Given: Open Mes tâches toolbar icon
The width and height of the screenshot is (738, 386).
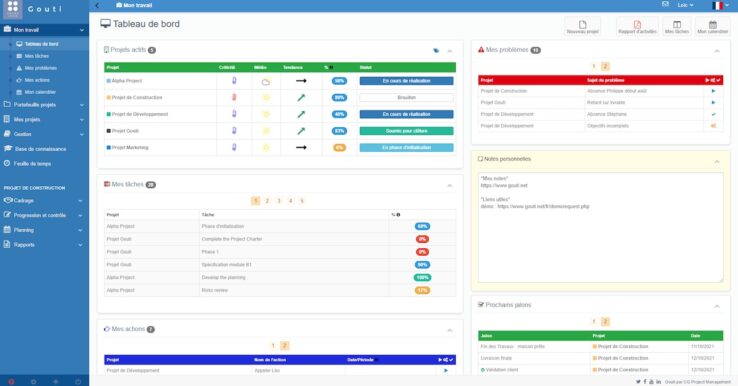Looking at the screenshot, I should [x=677, y=26].
